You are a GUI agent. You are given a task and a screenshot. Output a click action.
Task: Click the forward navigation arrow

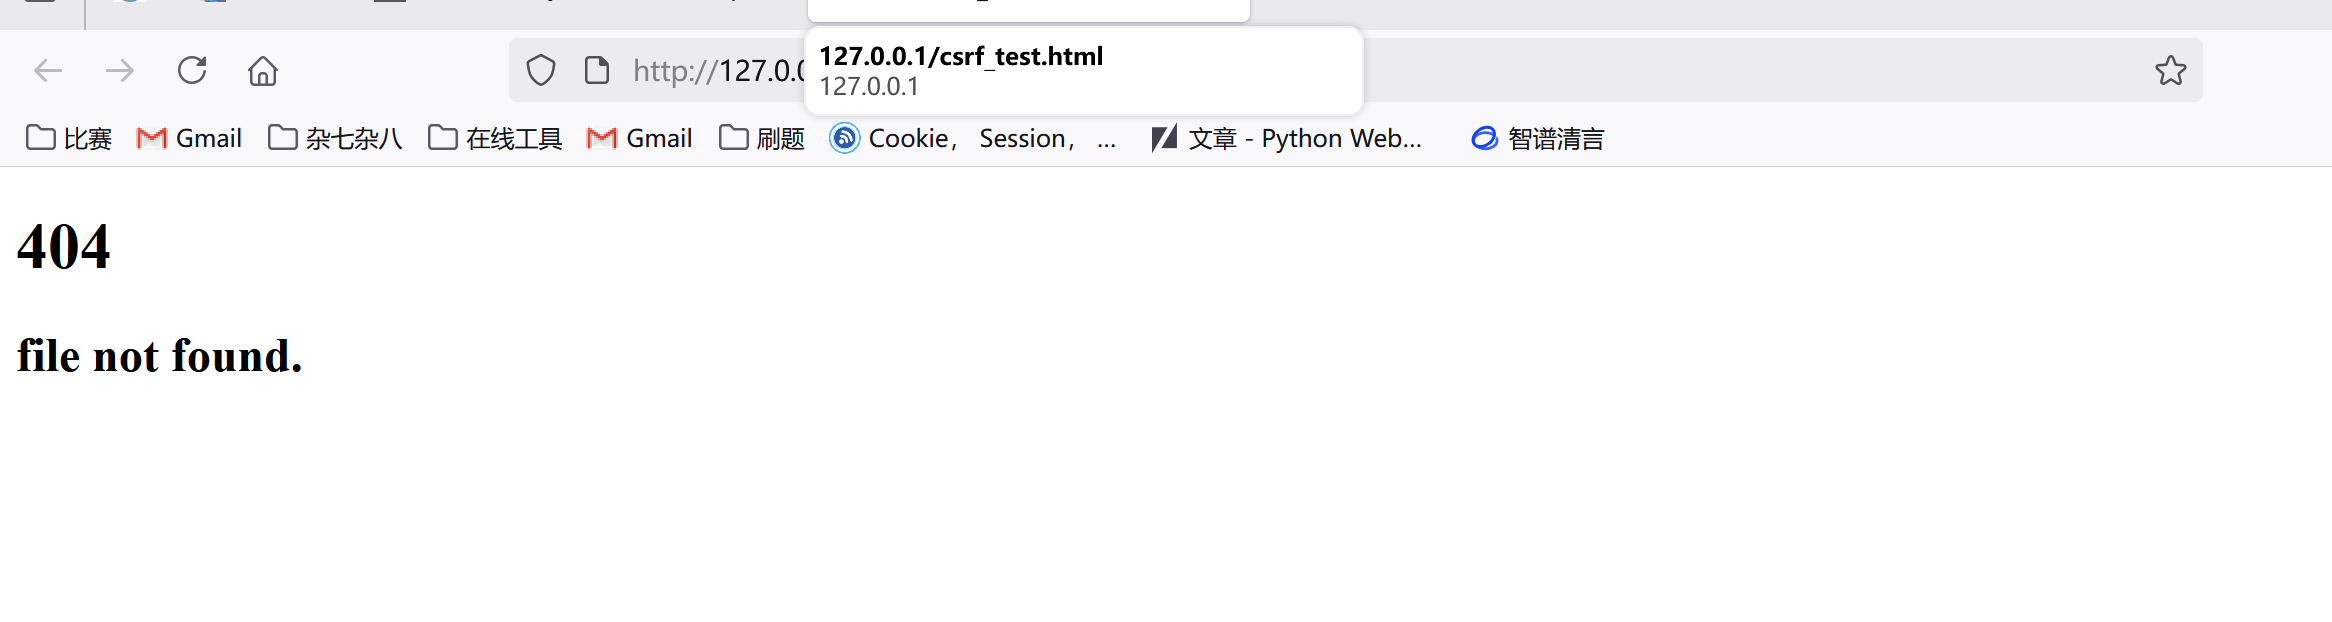coord(120,71)
